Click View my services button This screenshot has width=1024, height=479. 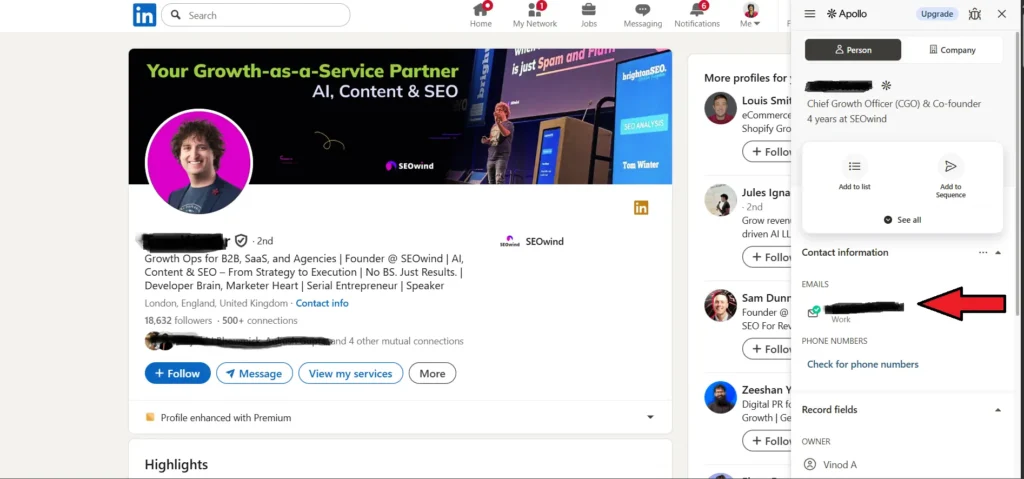(x=351, y=373)
